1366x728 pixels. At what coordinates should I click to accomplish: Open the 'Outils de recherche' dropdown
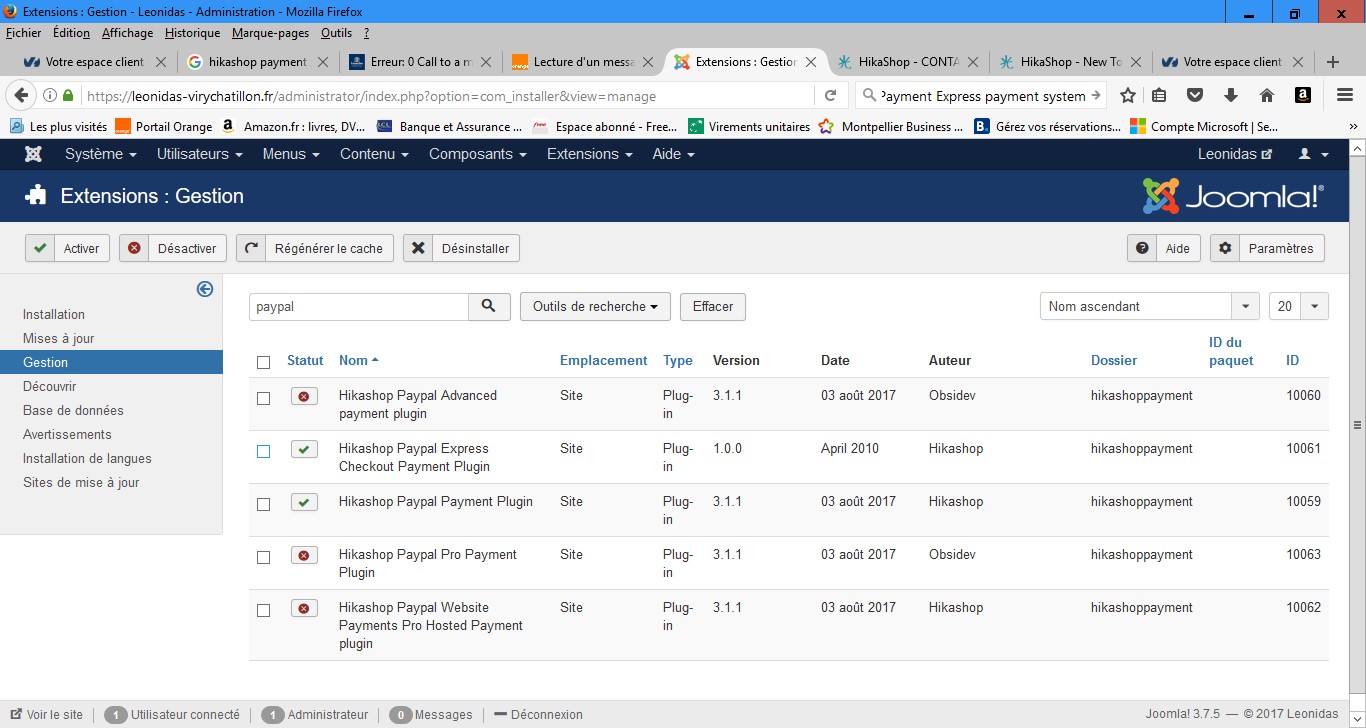point(595,307)
